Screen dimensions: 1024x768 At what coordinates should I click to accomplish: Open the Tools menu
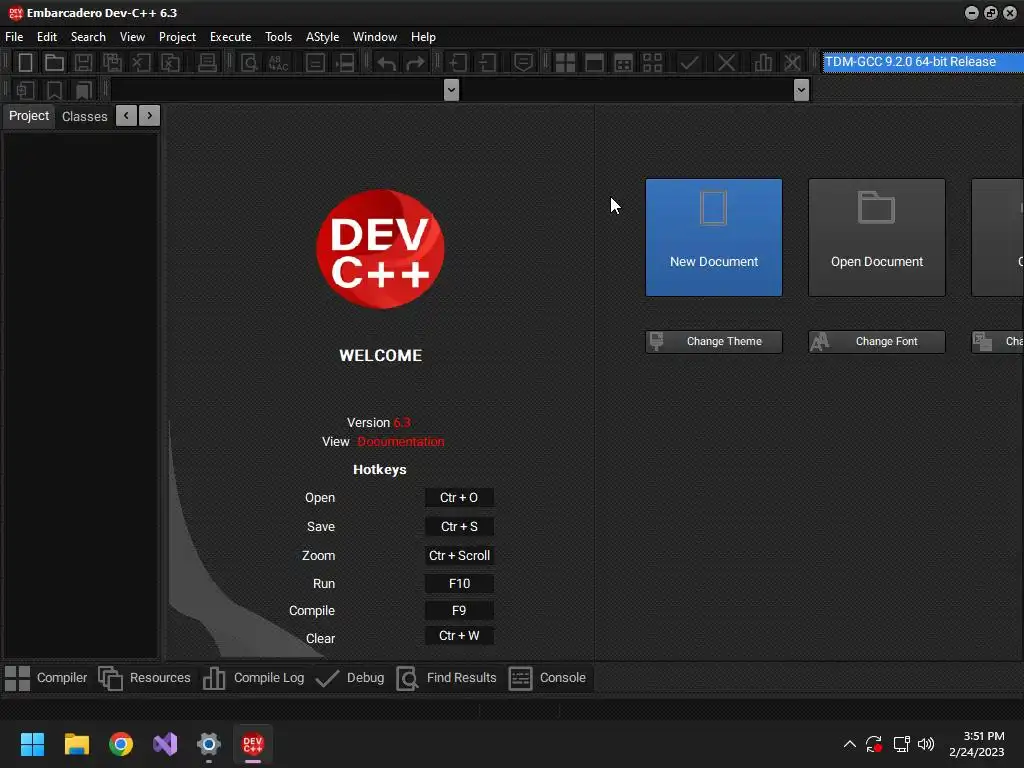[x=278, y=37]
